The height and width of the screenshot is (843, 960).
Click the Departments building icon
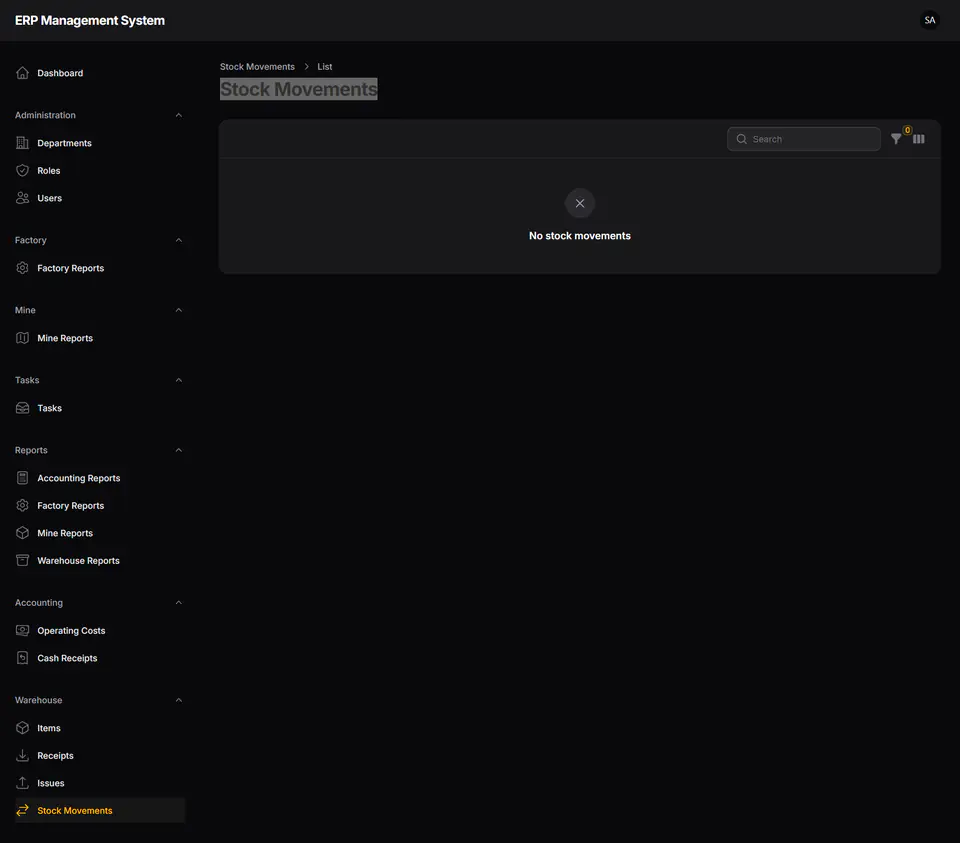click(23, 143)
